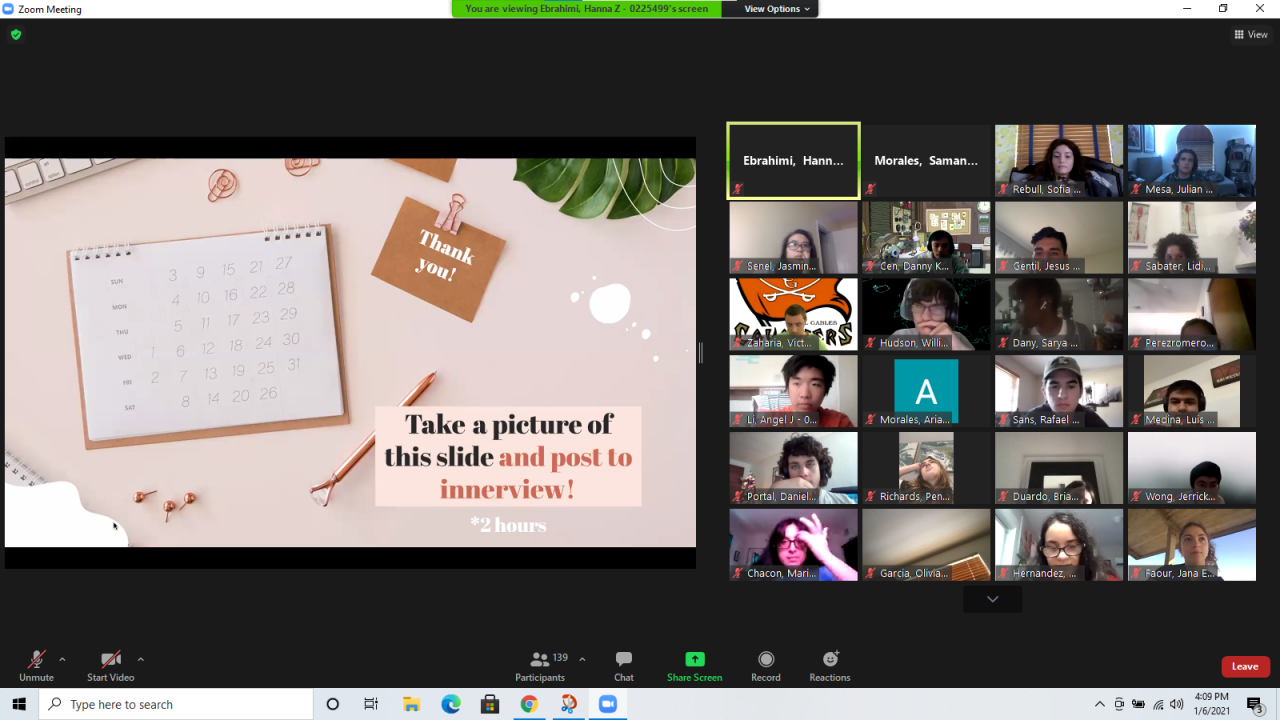
Task: Select the Hernandez video tile
Action: pyautogui.click(x=1059, y=545)
